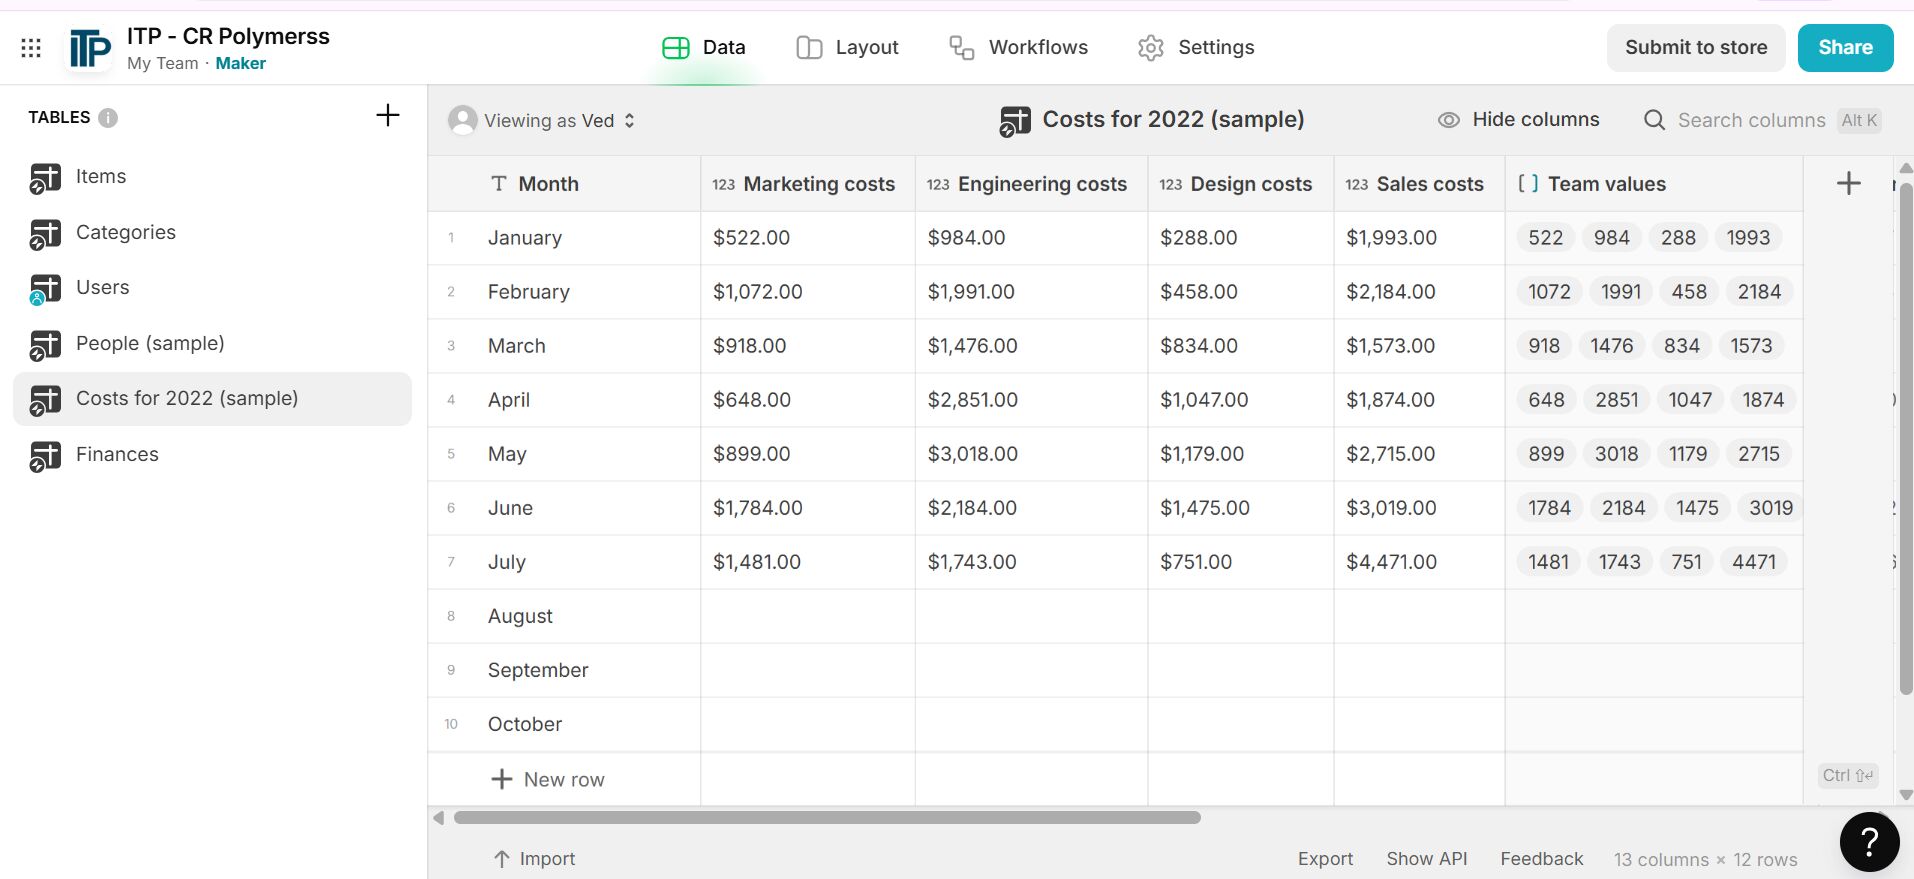This screenshot has width=1914, height=879.
Task: Click the Share button
Action: coord(1844,48)
